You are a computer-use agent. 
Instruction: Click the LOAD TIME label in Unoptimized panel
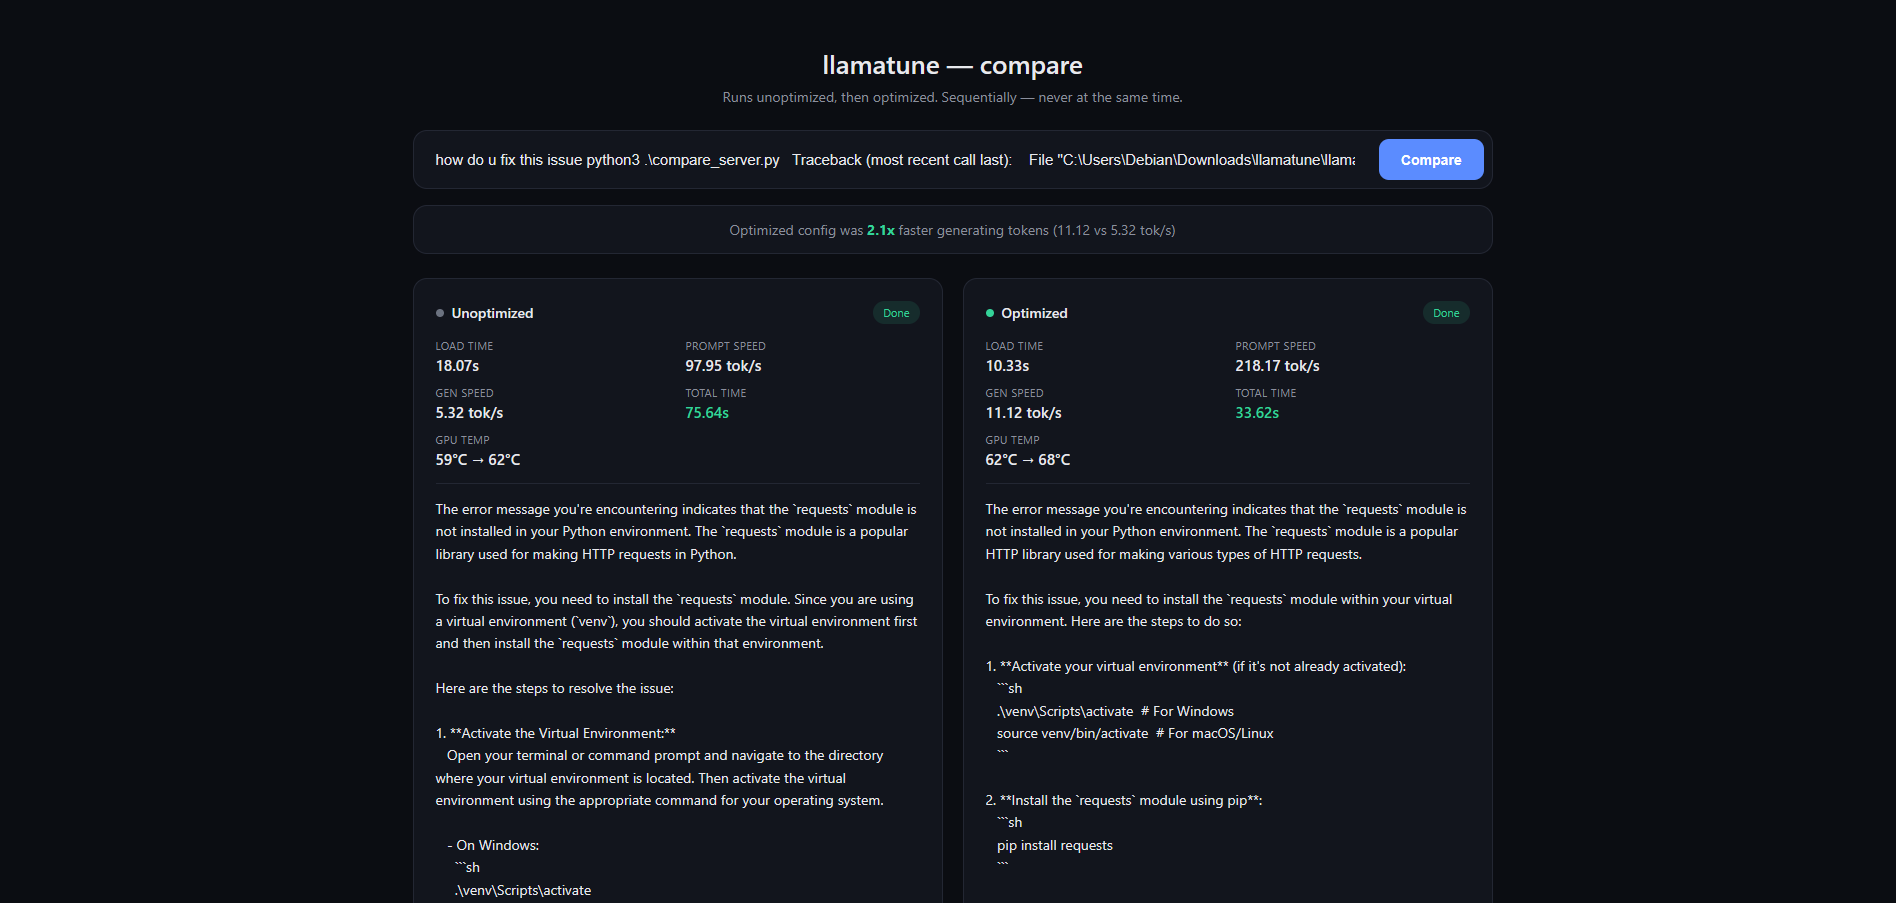point(464,346)
